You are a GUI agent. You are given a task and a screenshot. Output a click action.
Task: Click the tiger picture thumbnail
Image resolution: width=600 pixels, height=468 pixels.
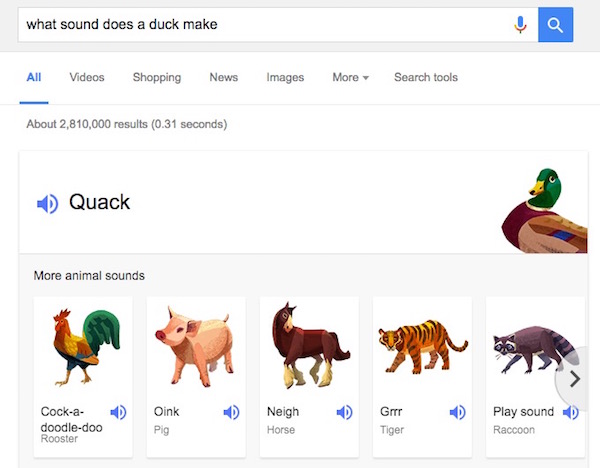(x=422, y=347)
